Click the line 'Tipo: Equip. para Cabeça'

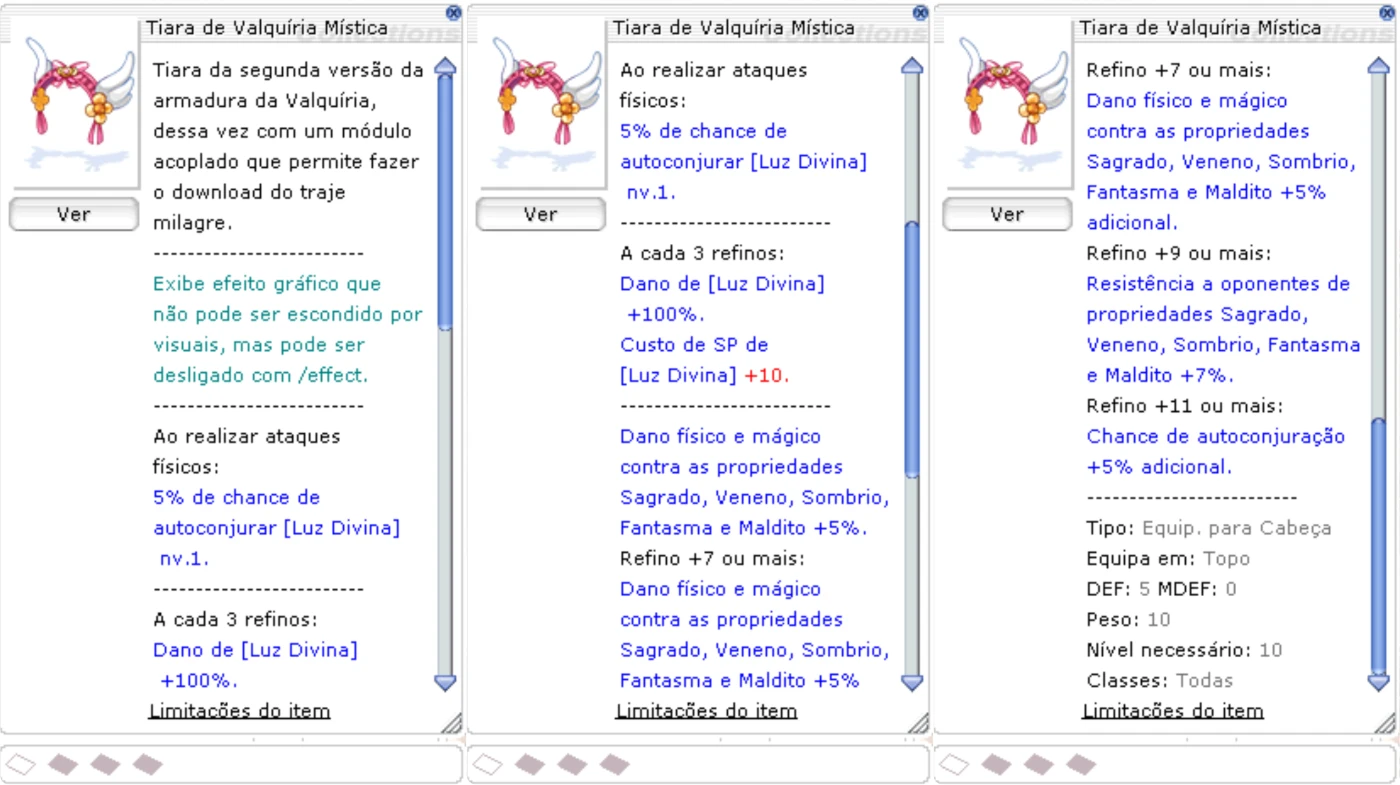click(x=1209, y=528)
